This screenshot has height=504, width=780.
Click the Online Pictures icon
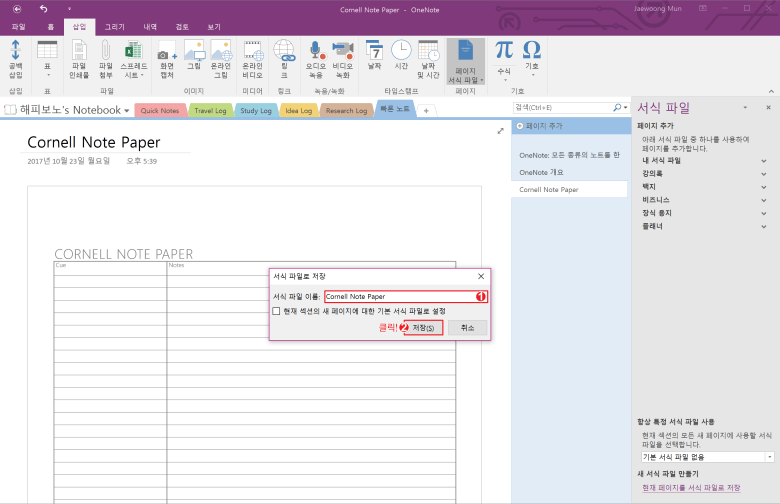(221, 51)
